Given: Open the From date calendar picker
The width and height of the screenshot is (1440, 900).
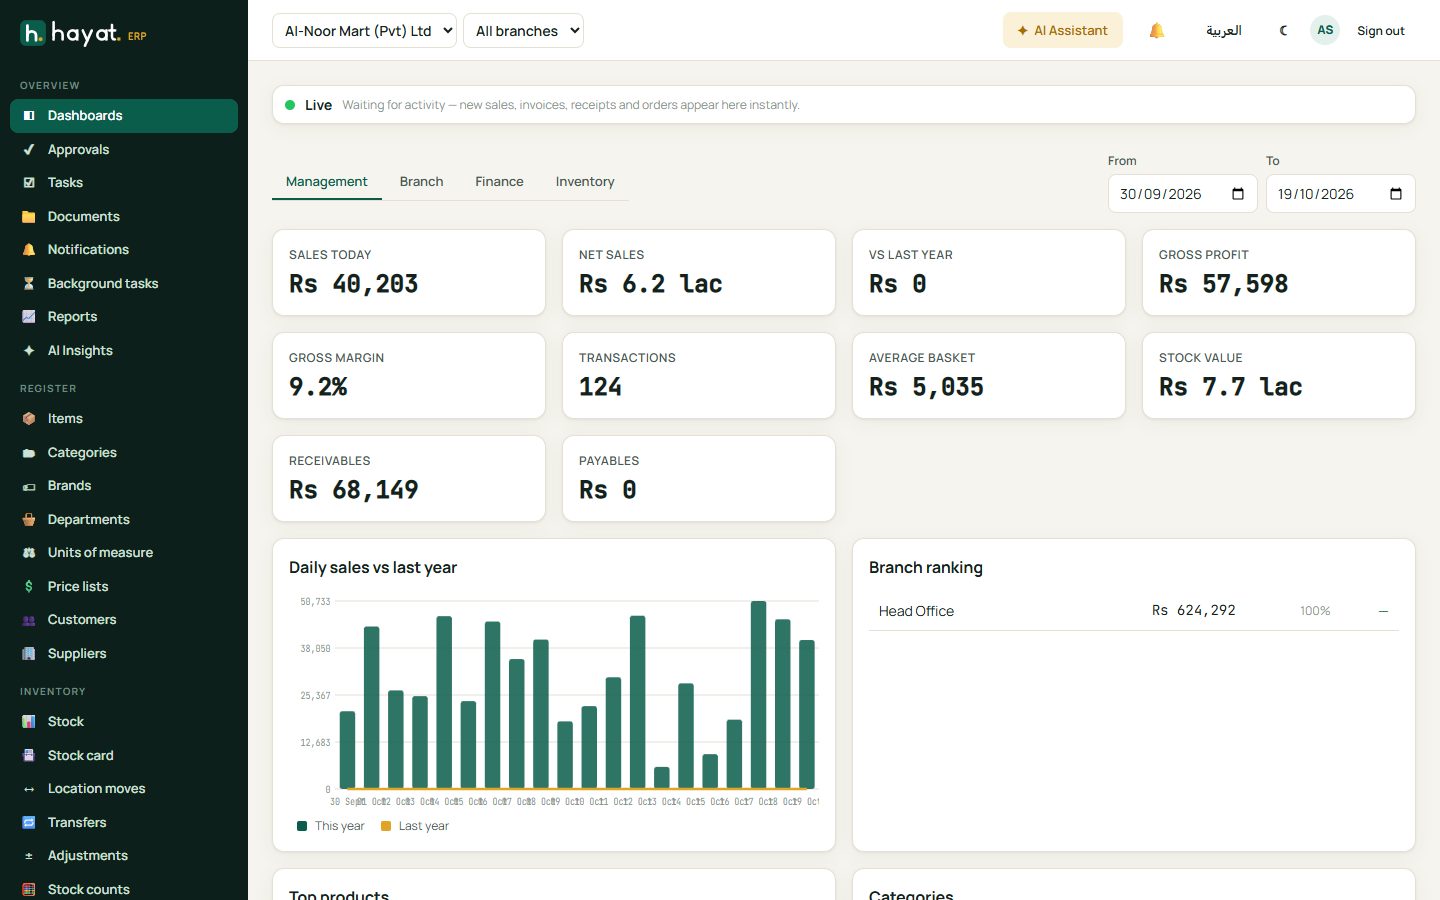Looking at the screenshot, I should (1238, 194).
